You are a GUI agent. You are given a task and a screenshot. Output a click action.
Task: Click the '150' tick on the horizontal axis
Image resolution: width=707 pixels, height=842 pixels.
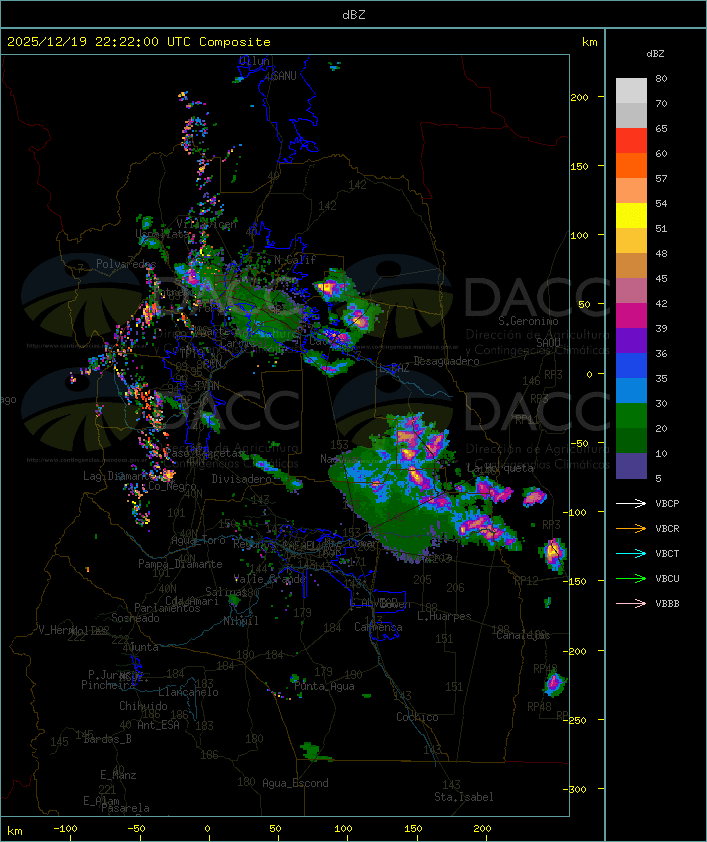[413, 829]
